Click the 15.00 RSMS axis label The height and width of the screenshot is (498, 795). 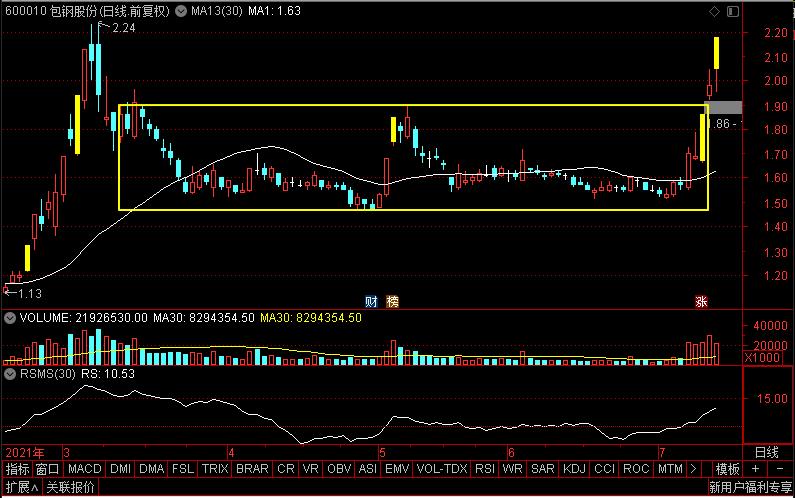coord(773,399)
